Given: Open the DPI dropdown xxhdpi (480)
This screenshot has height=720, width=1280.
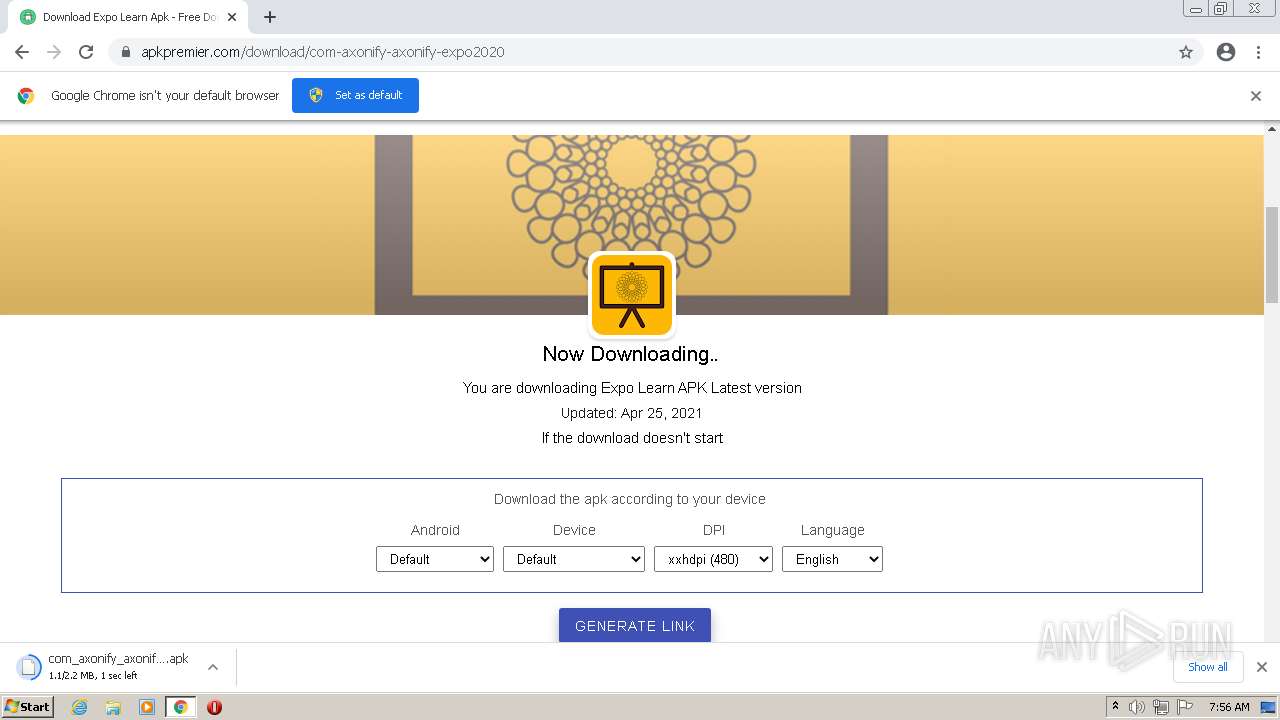Looking at the screenshot, I should [x=713, y=559].
